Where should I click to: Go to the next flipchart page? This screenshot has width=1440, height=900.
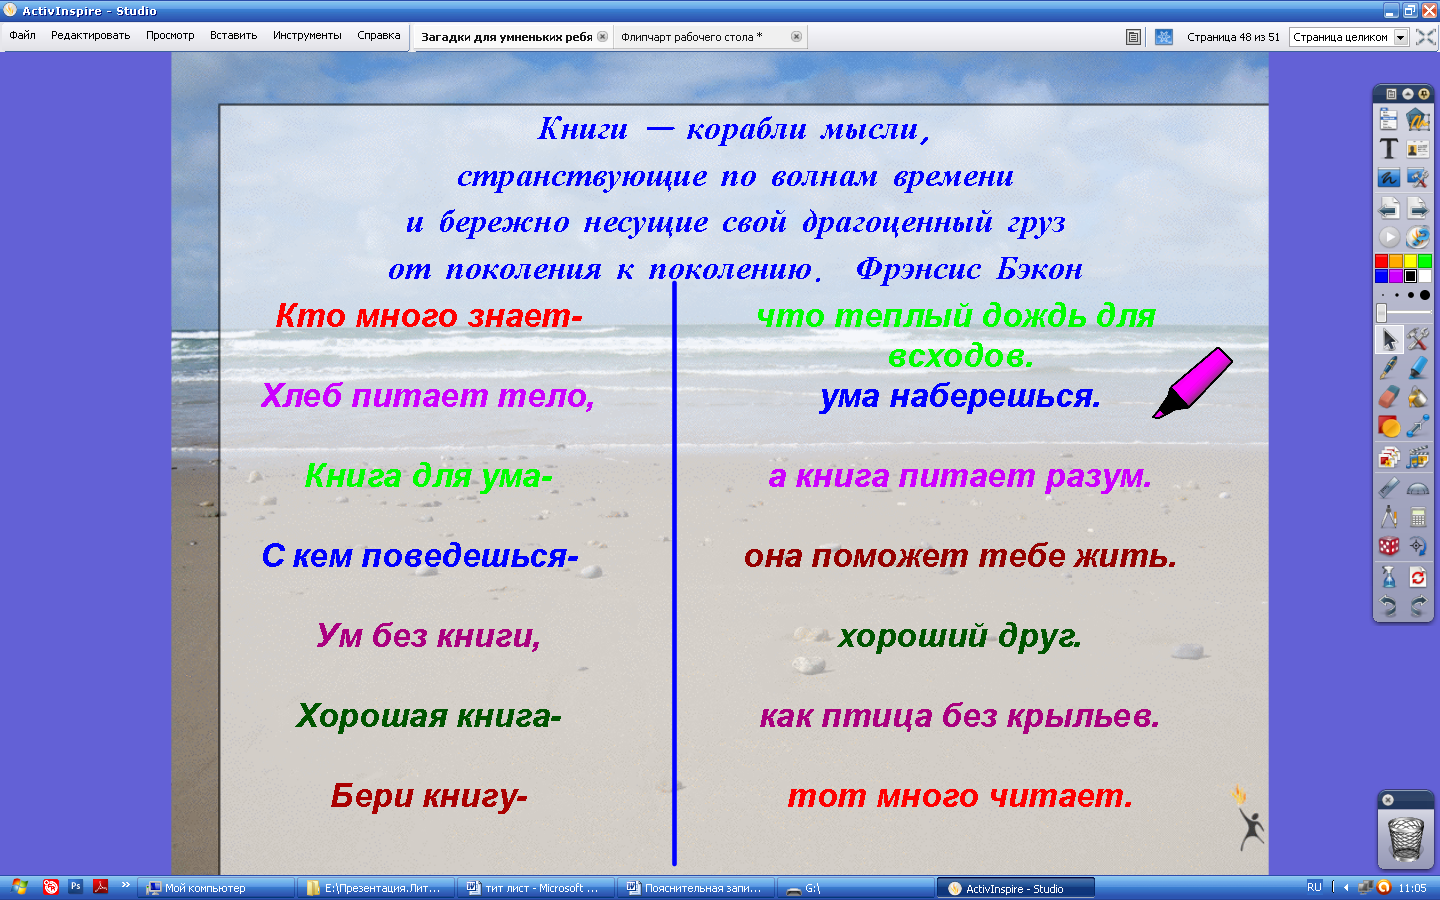[1418, 208]
